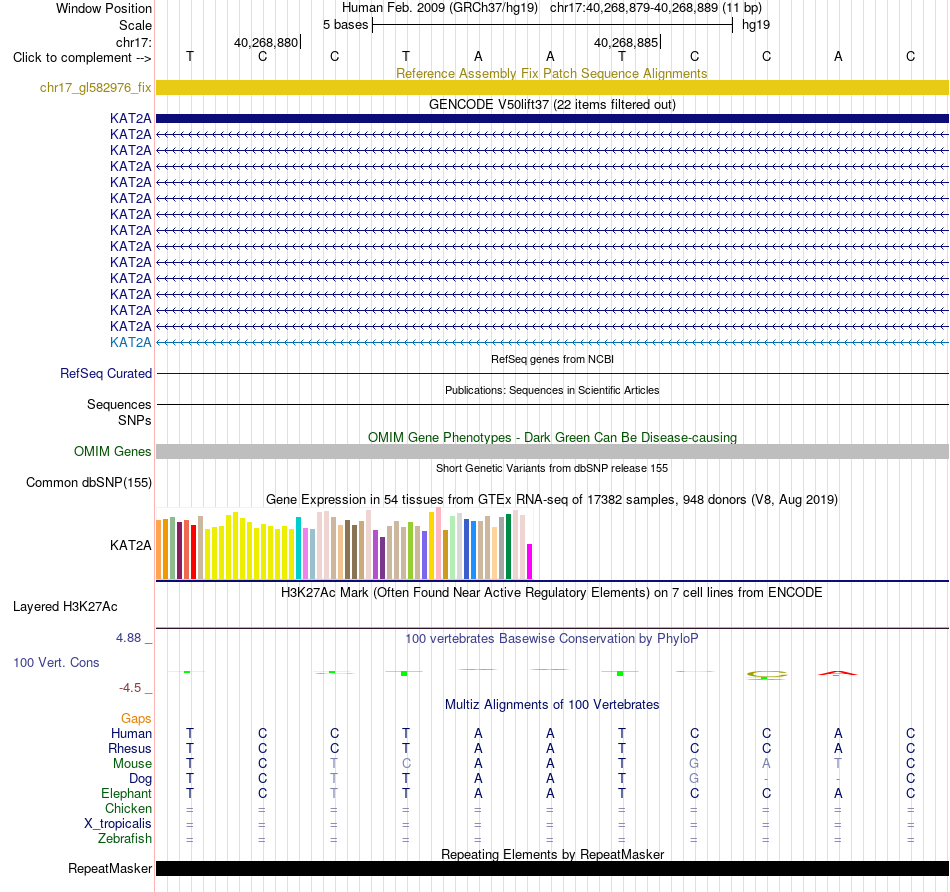Click the dark blue KAT2A exon bar
The height and width of the screenshot is (892, 950).
coord(552,118)
